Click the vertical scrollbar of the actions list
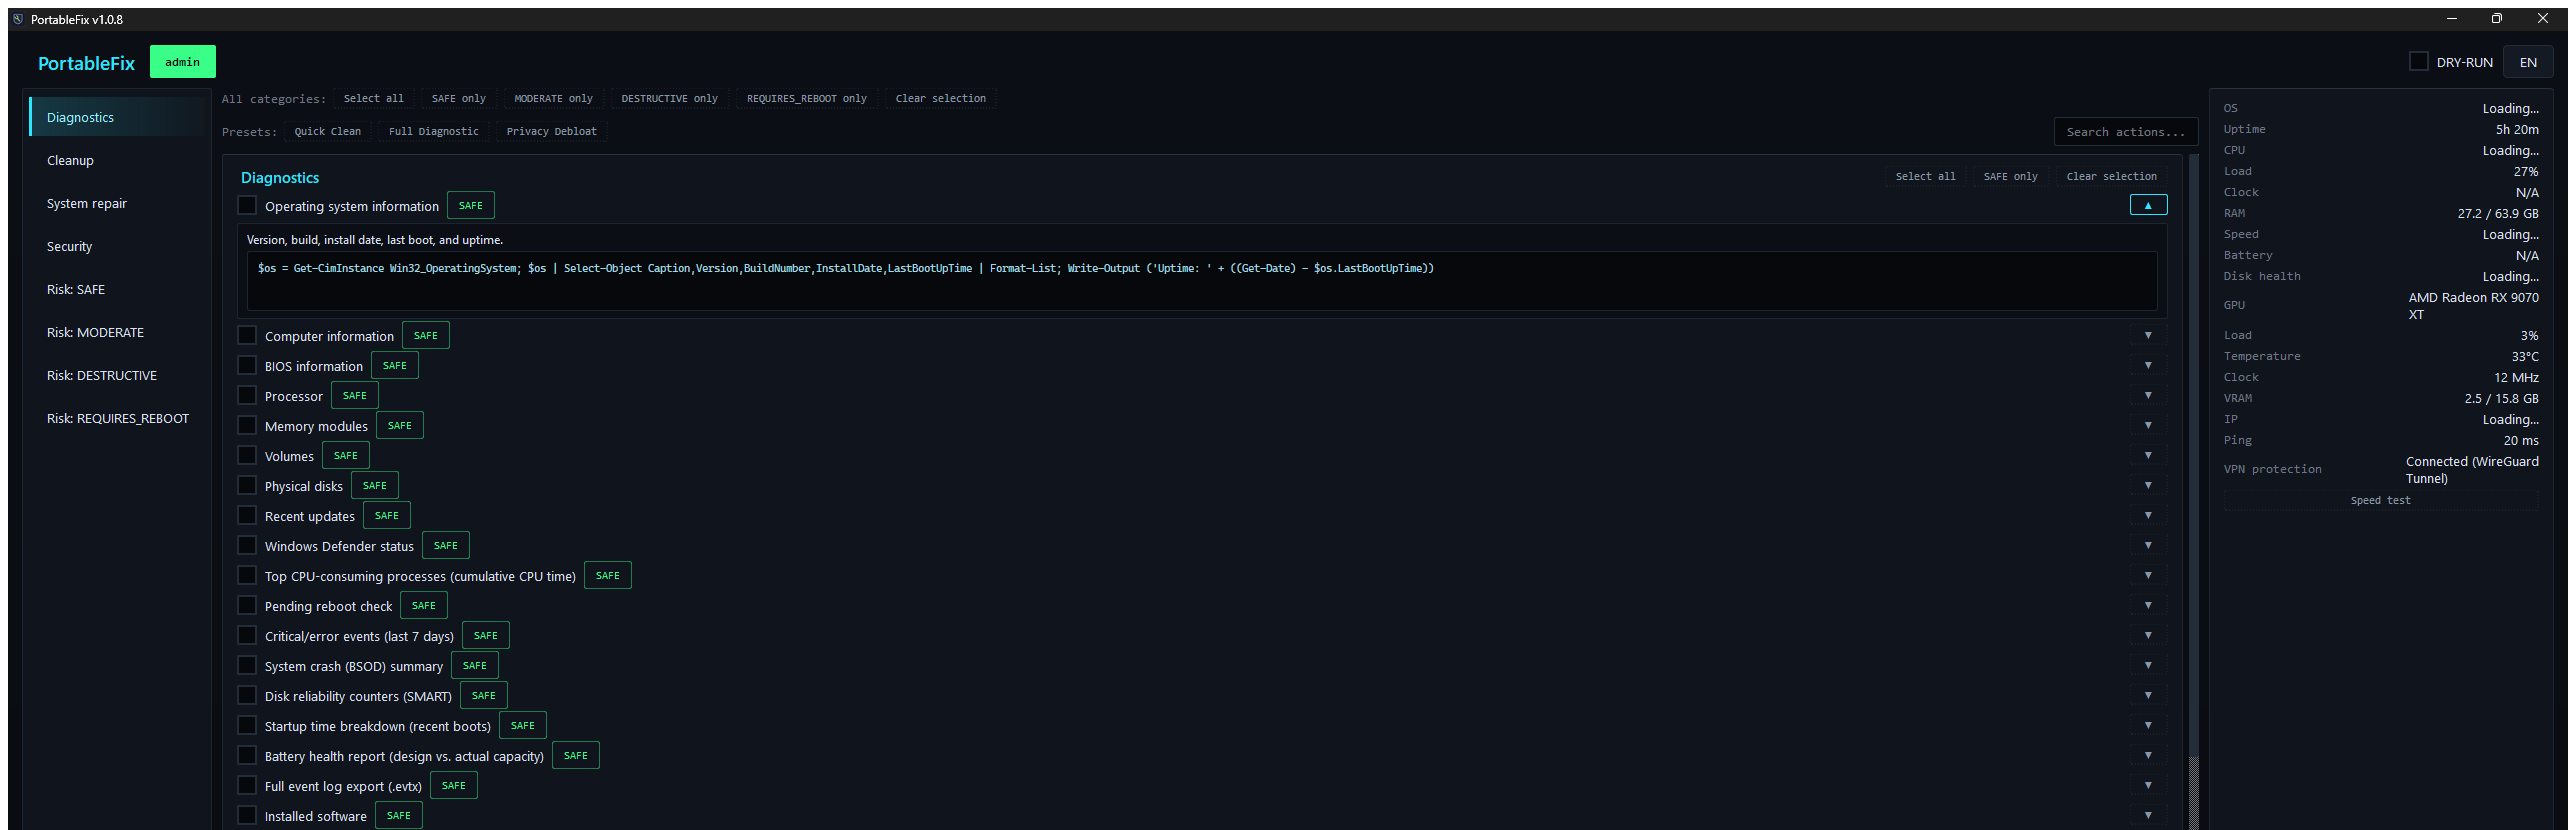This screenshot has height=830, width=2576. click(x=2194, y=490)
